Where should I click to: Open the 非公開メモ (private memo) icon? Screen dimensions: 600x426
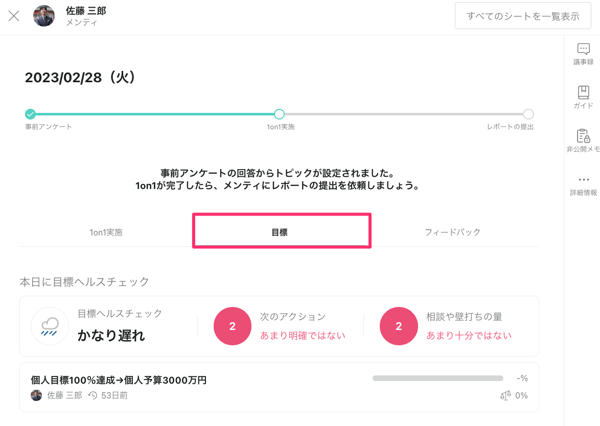point(583,136)
